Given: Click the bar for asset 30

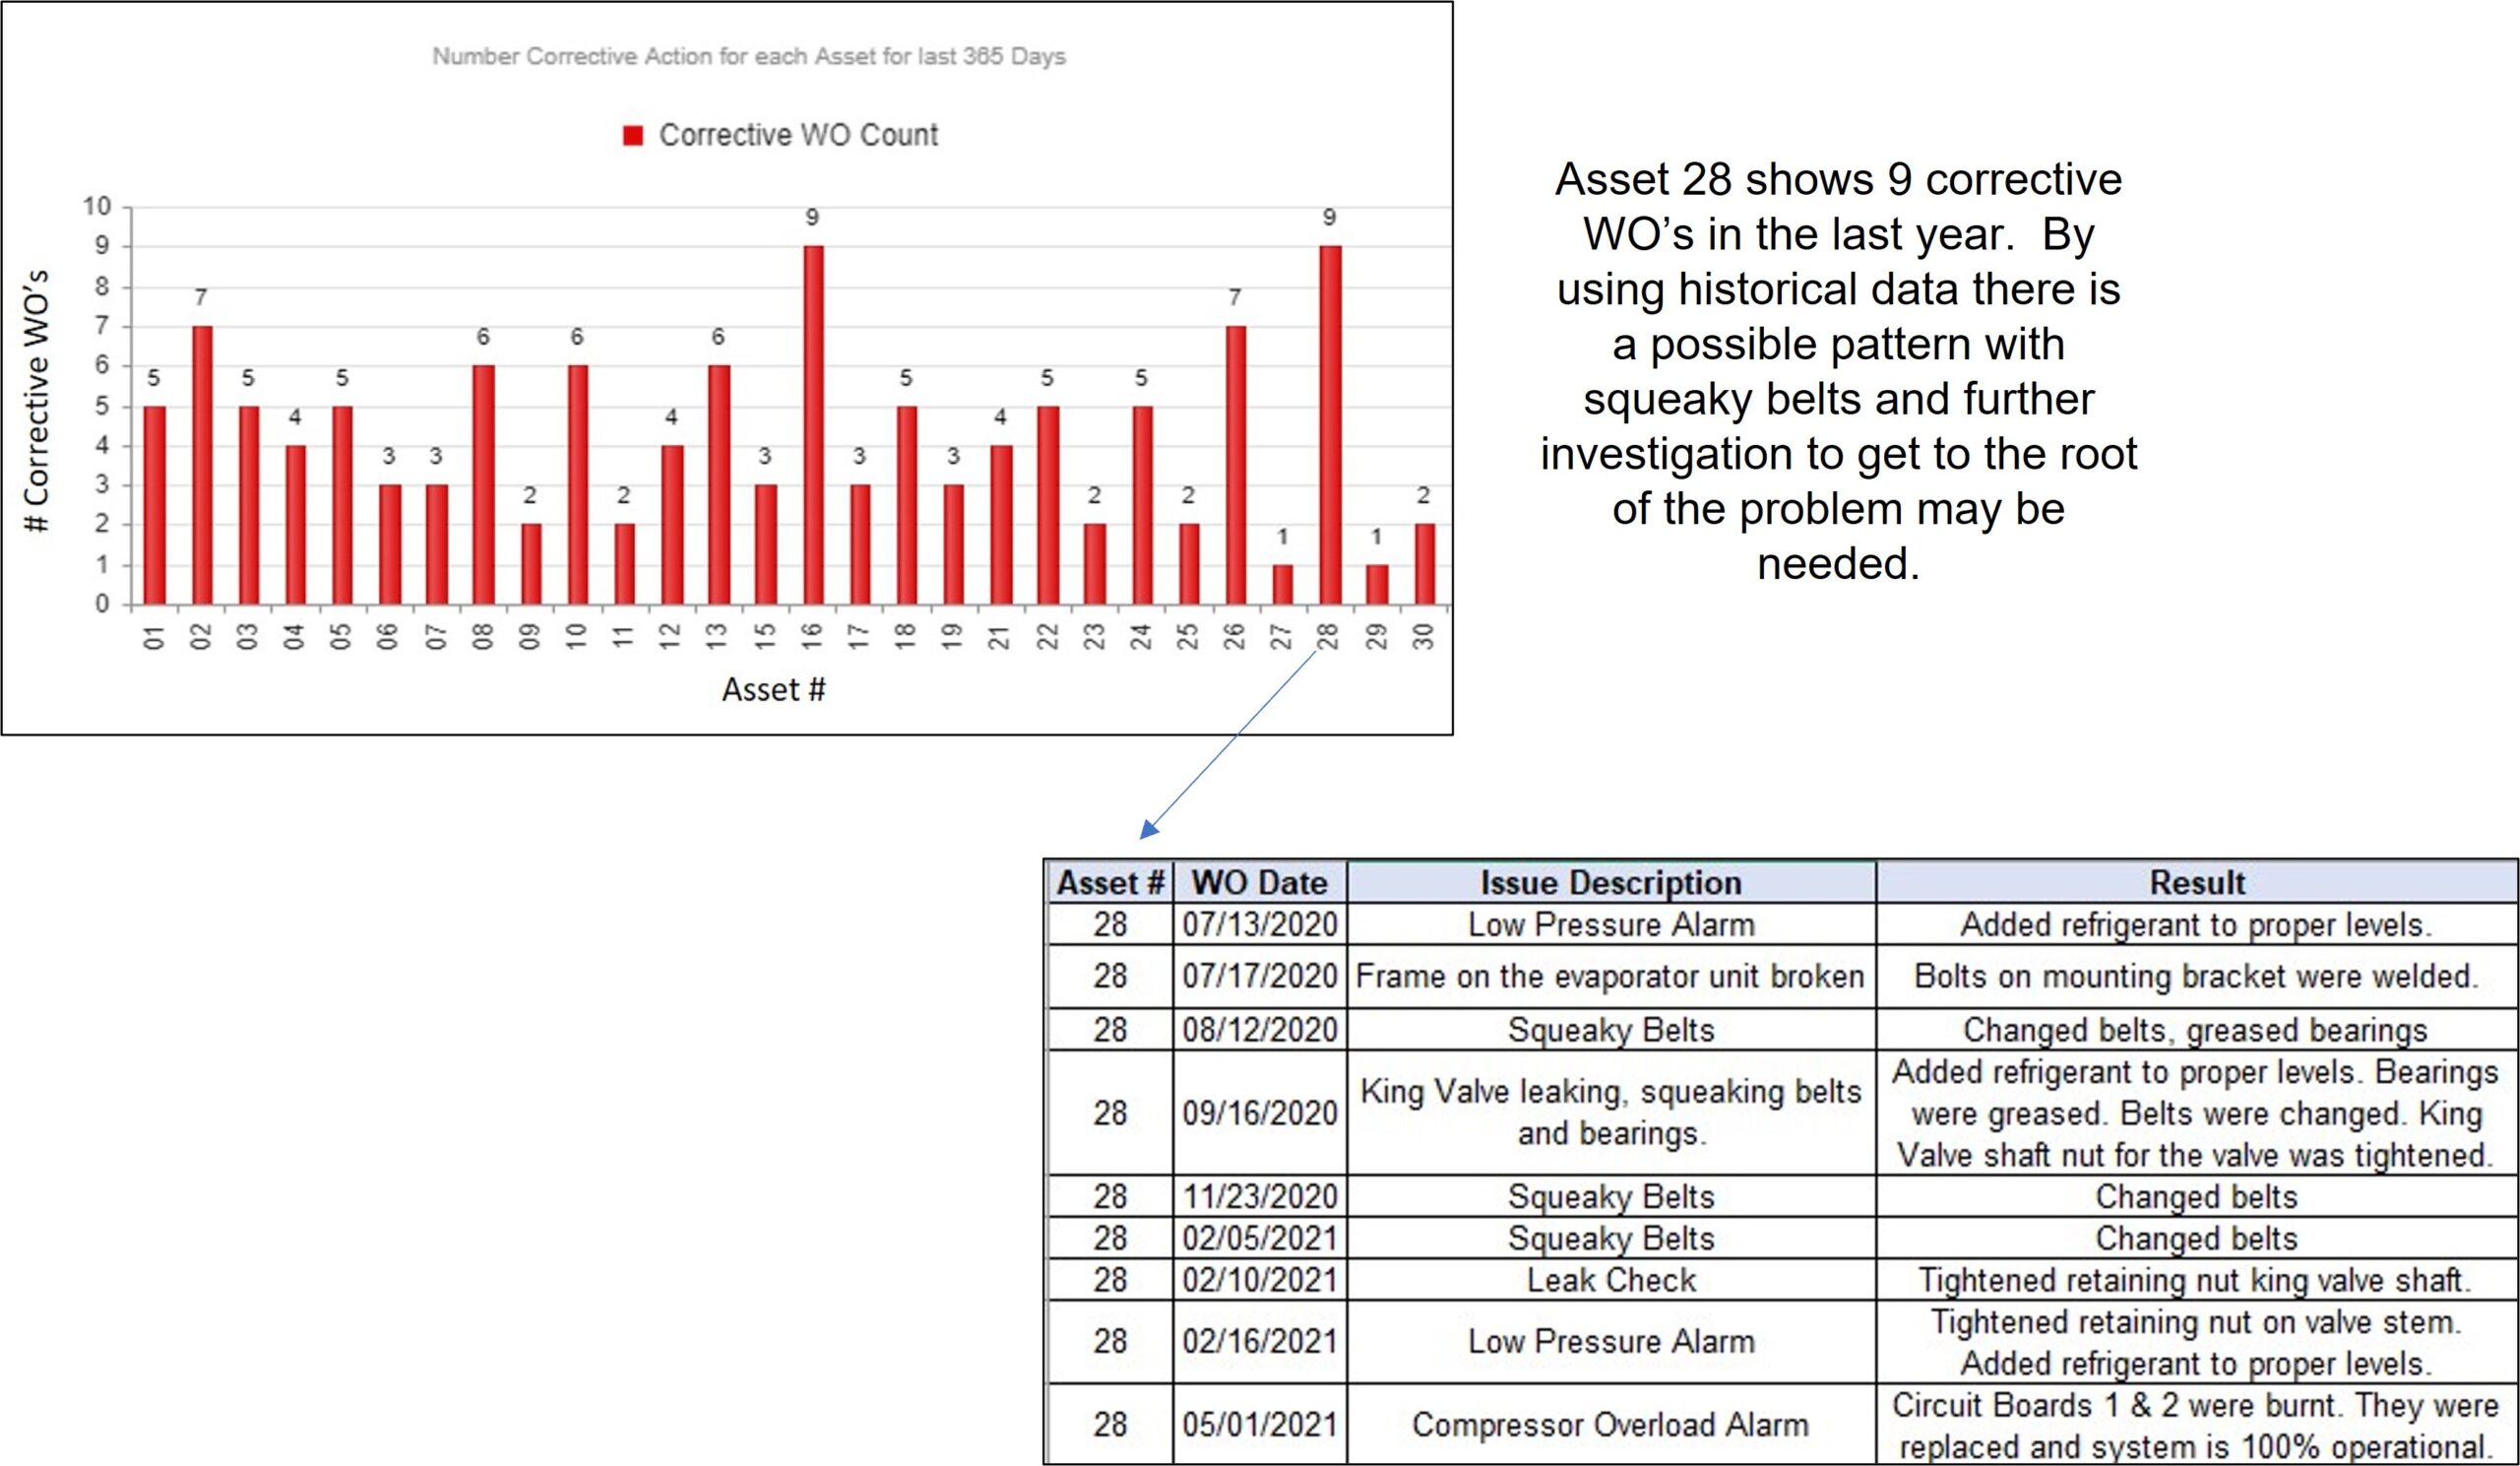Looking at the screenshot, I should point(1424,564).
